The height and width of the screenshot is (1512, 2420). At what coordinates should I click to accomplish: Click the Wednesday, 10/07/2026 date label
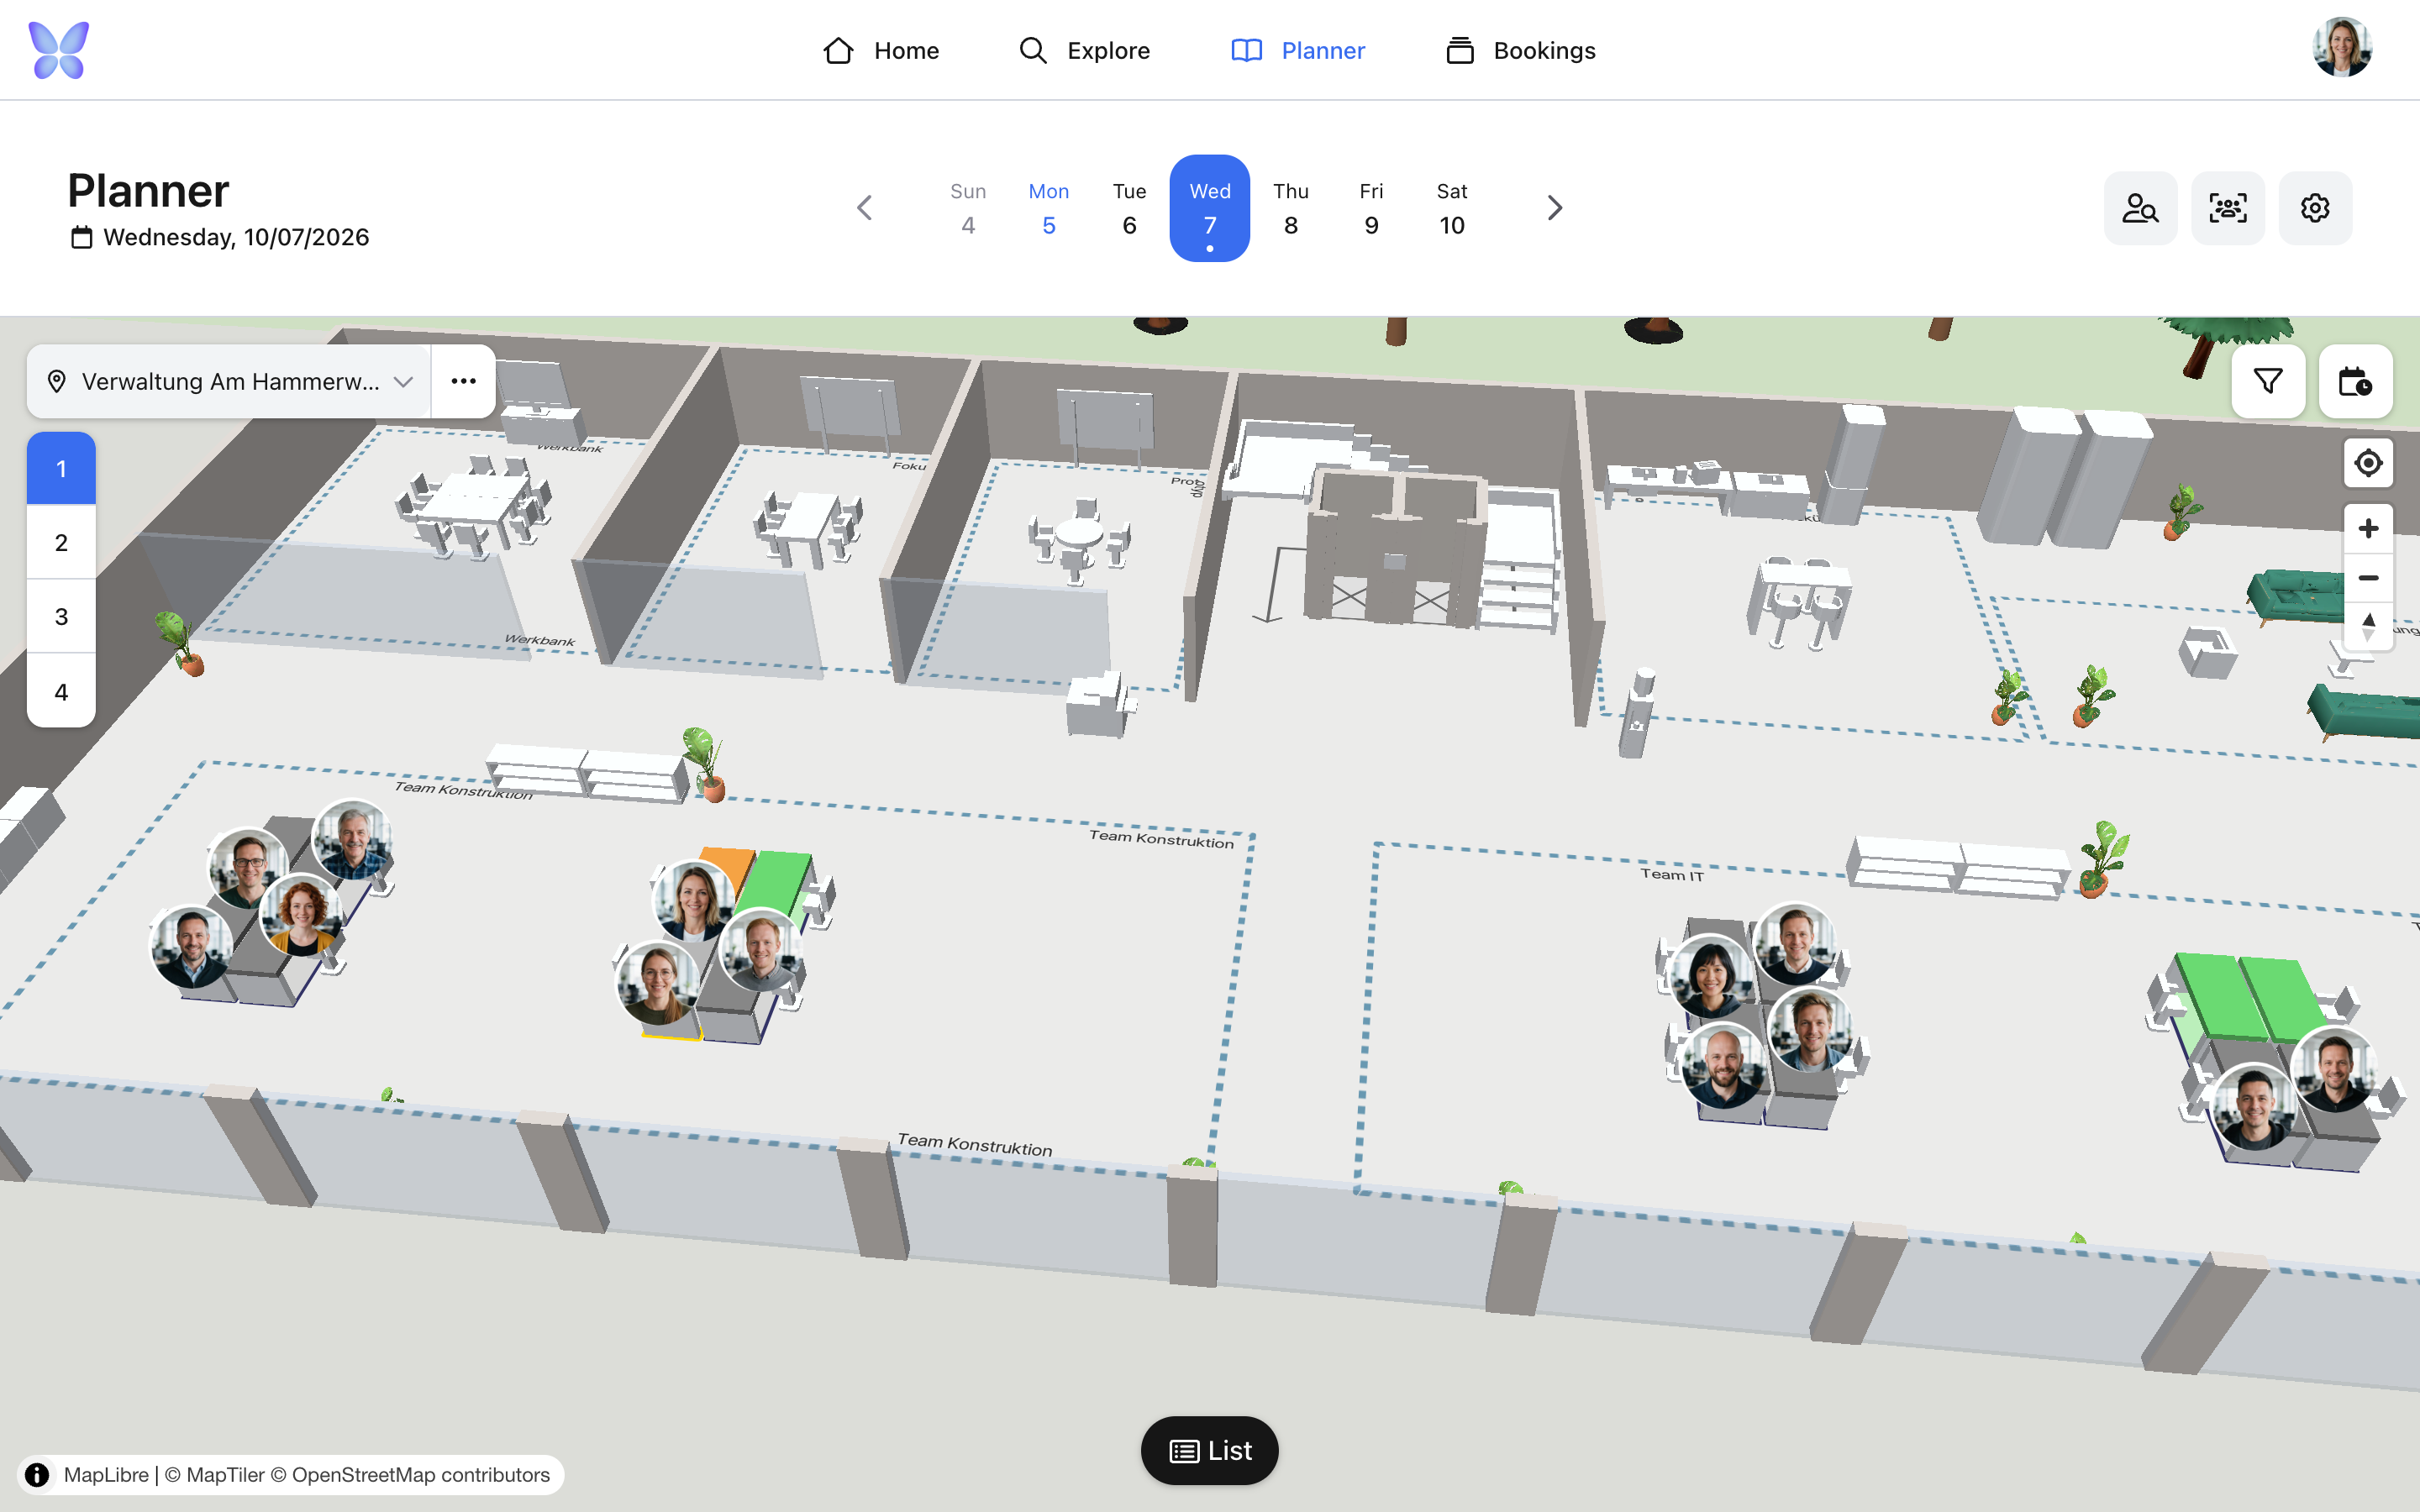tap(220, 237)
